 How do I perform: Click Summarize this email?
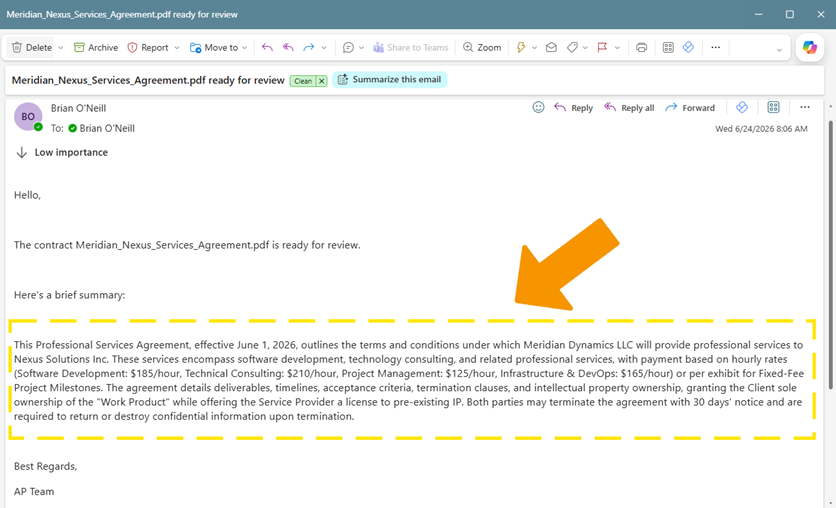(x=390, y=79)
